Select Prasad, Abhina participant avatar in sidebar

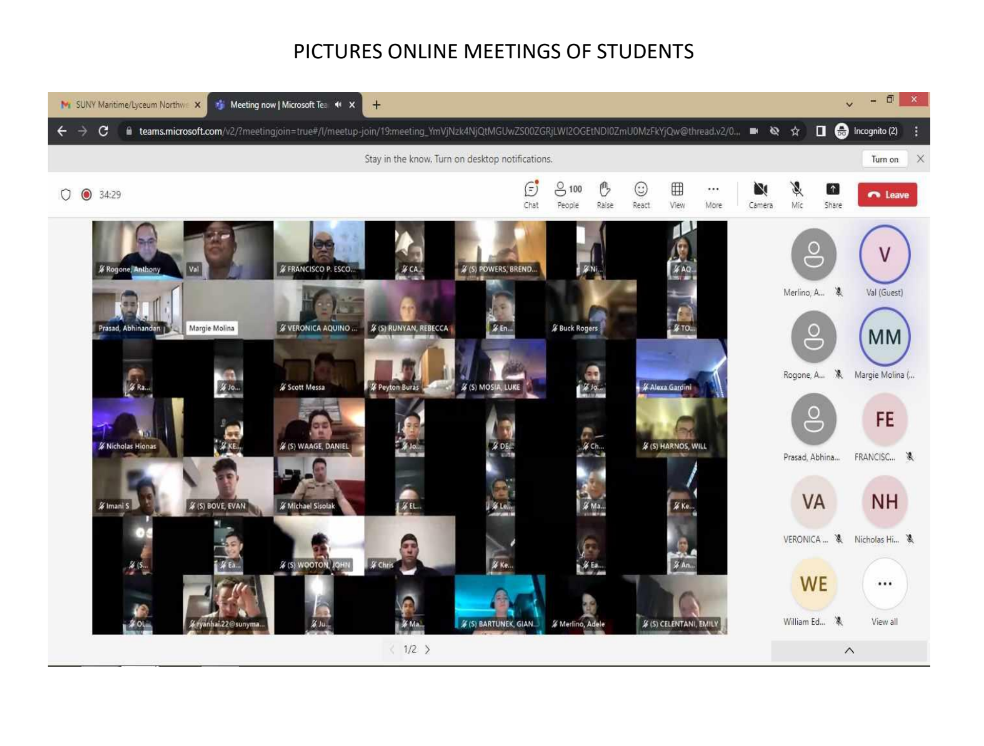click(x=813, y=419)
